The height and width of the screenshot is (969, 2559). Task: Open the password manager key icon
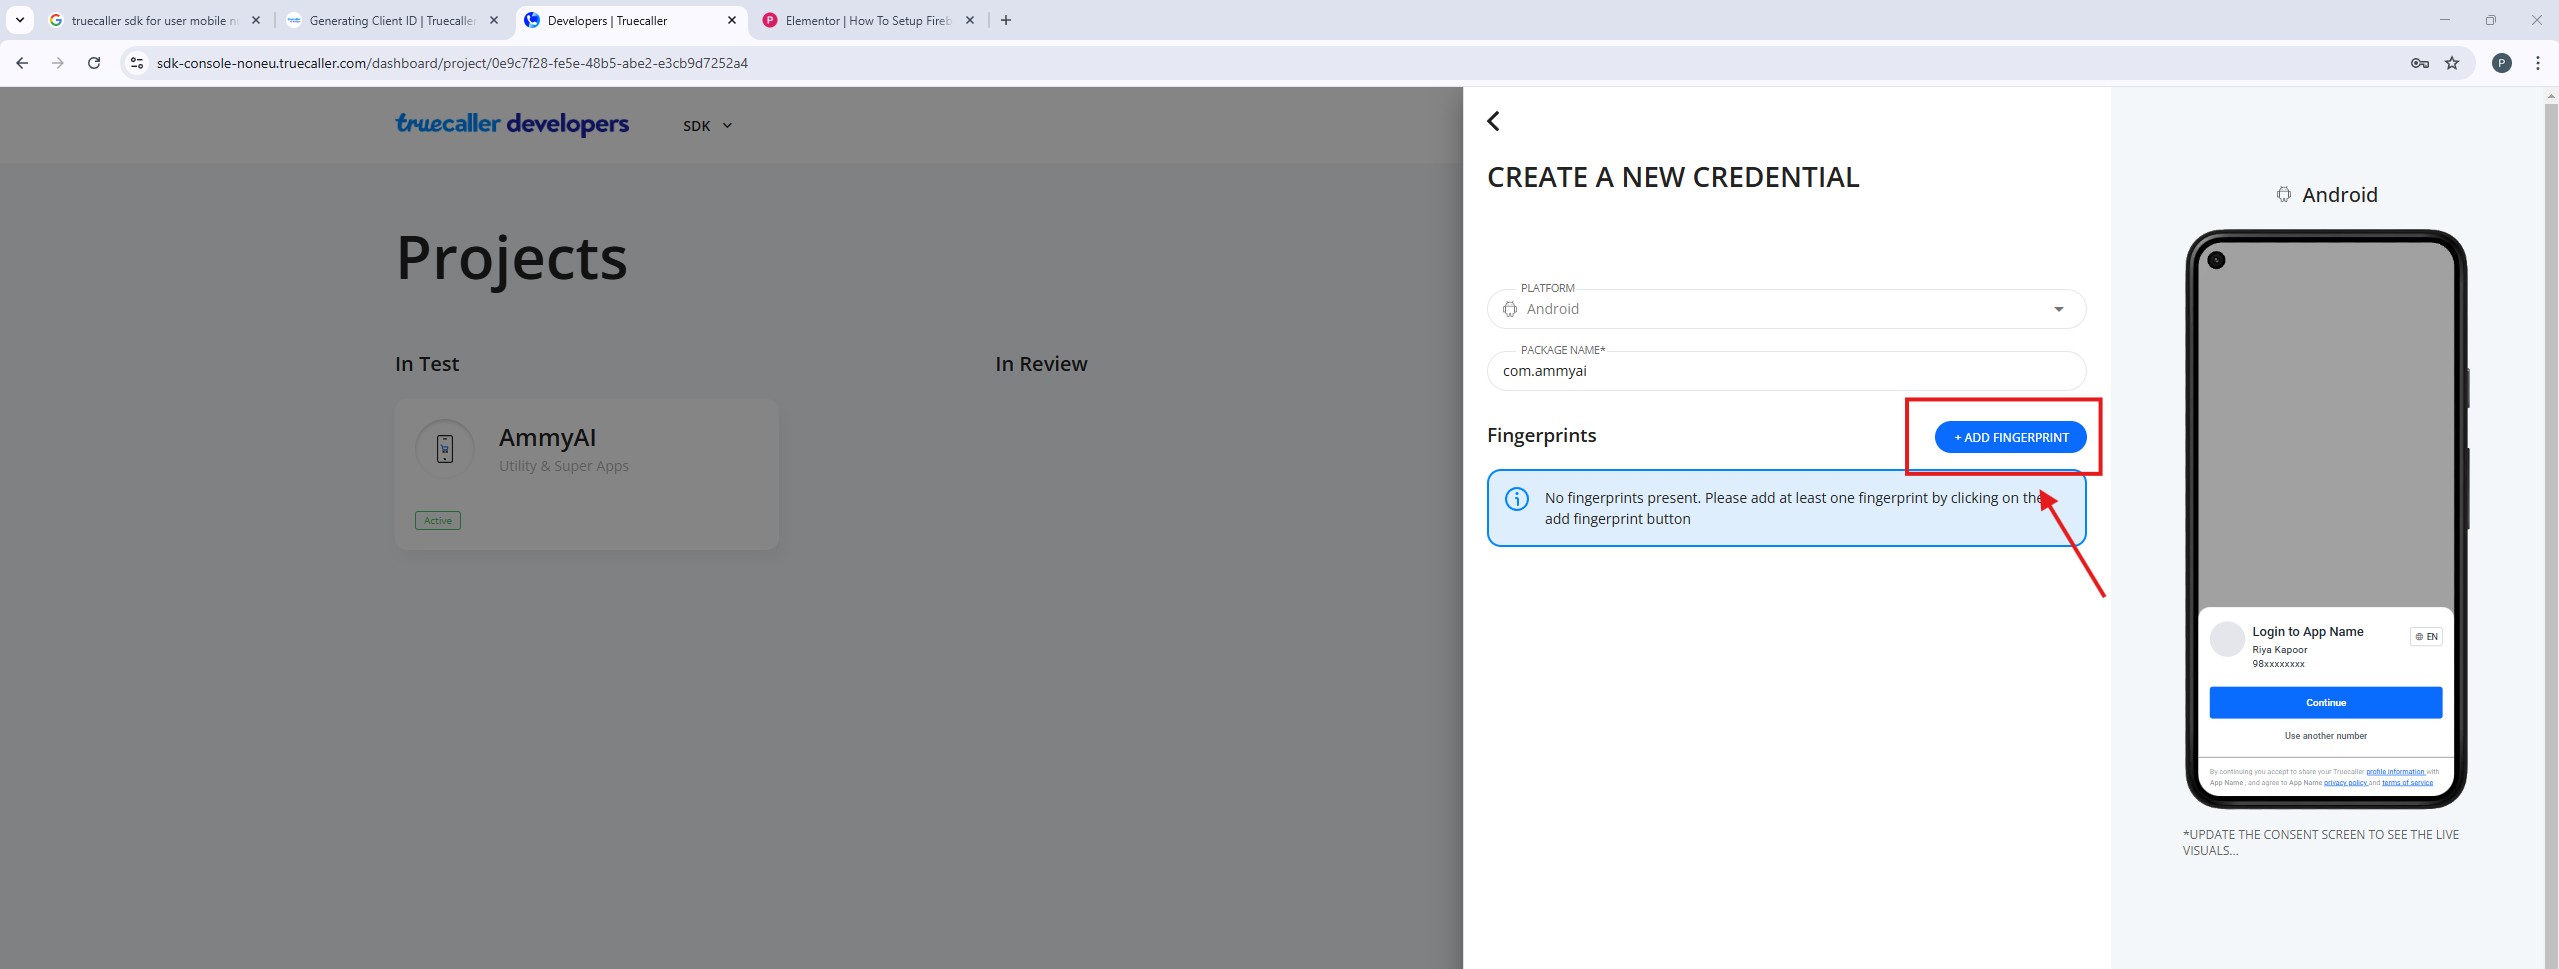2419,63
